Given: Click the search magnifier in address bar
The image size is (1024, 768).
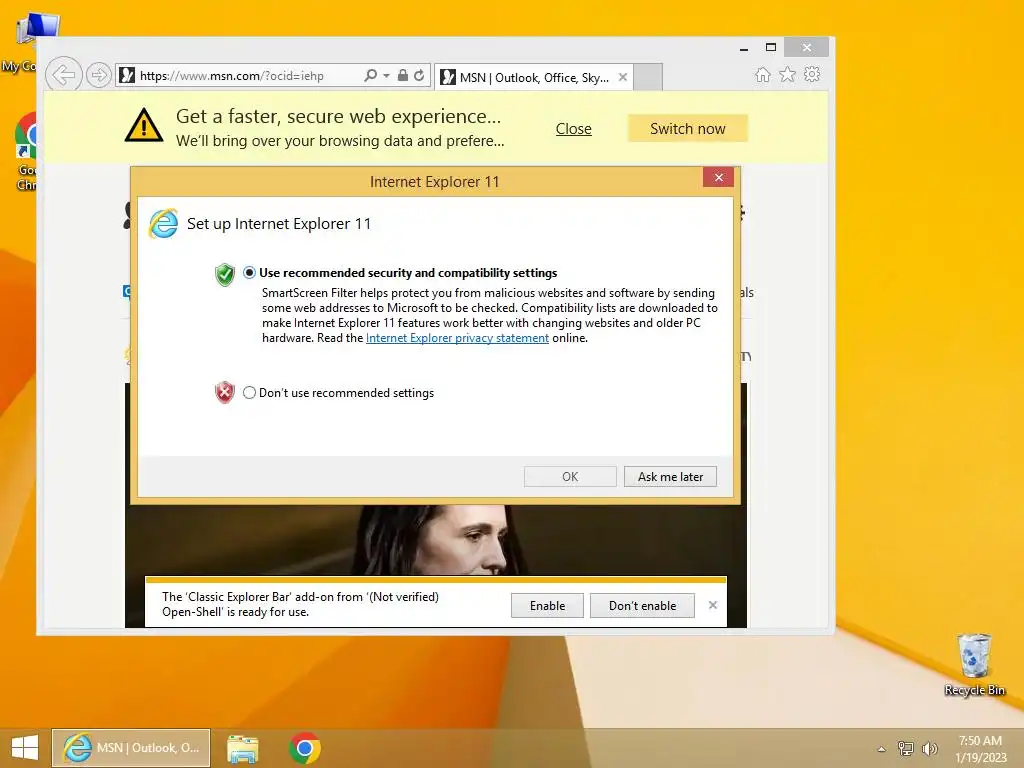Looking at the screenshot, I should tap(370, 75).
